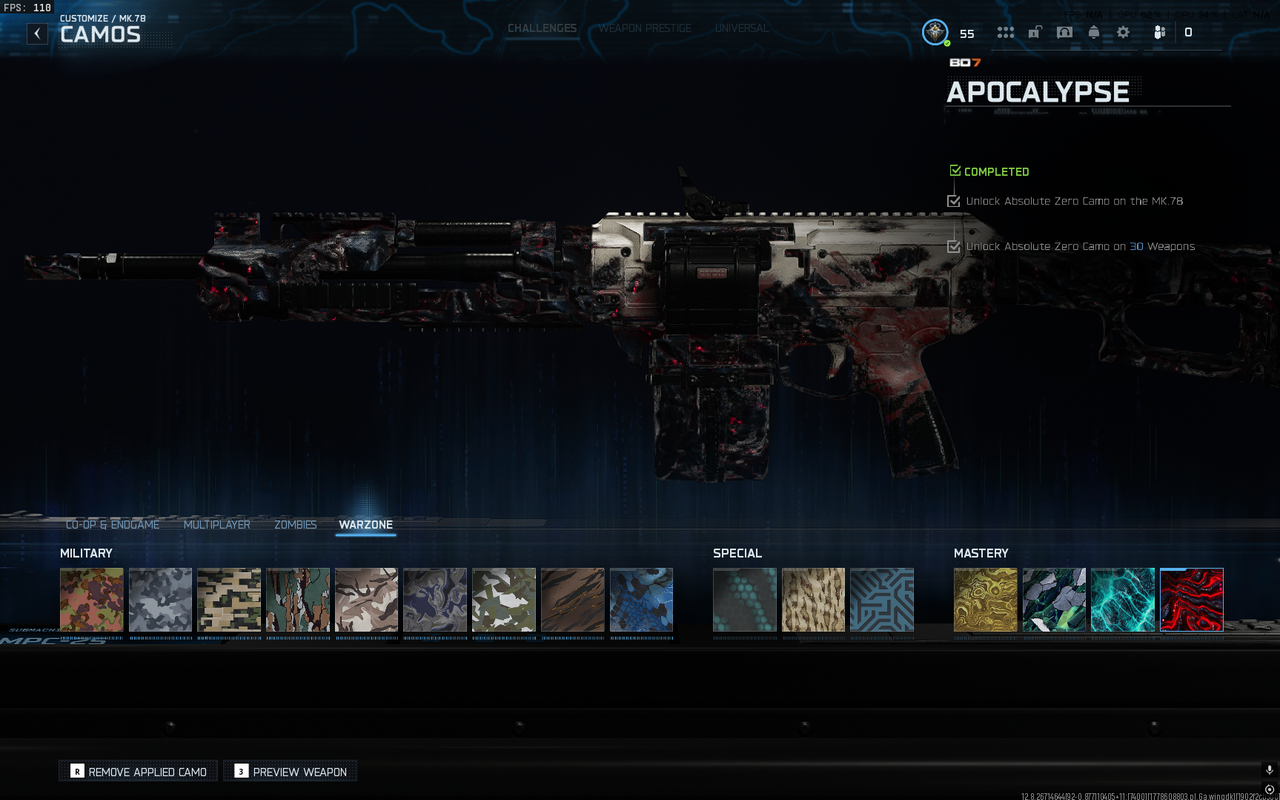The width and height of the screenshot is (1280, 800).
Task: Select the blue maze circuit Special camo
Action: click(882, 600)
